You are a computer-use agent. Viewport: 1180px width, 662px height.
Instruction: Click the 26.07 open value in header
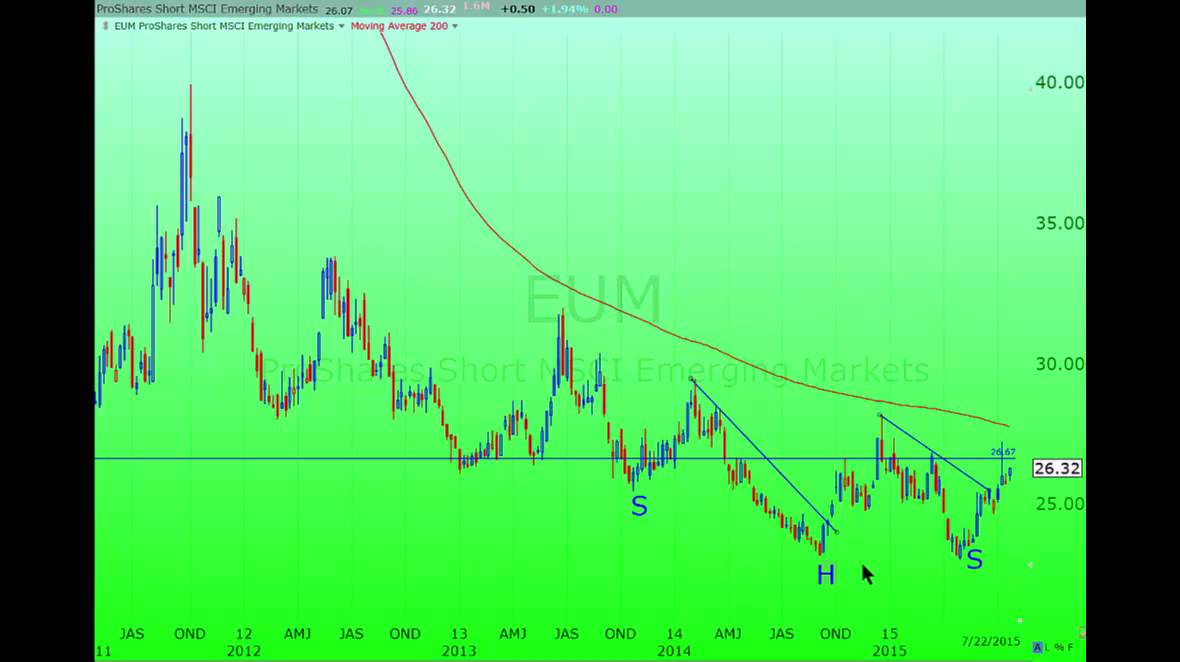coord(339,11)
